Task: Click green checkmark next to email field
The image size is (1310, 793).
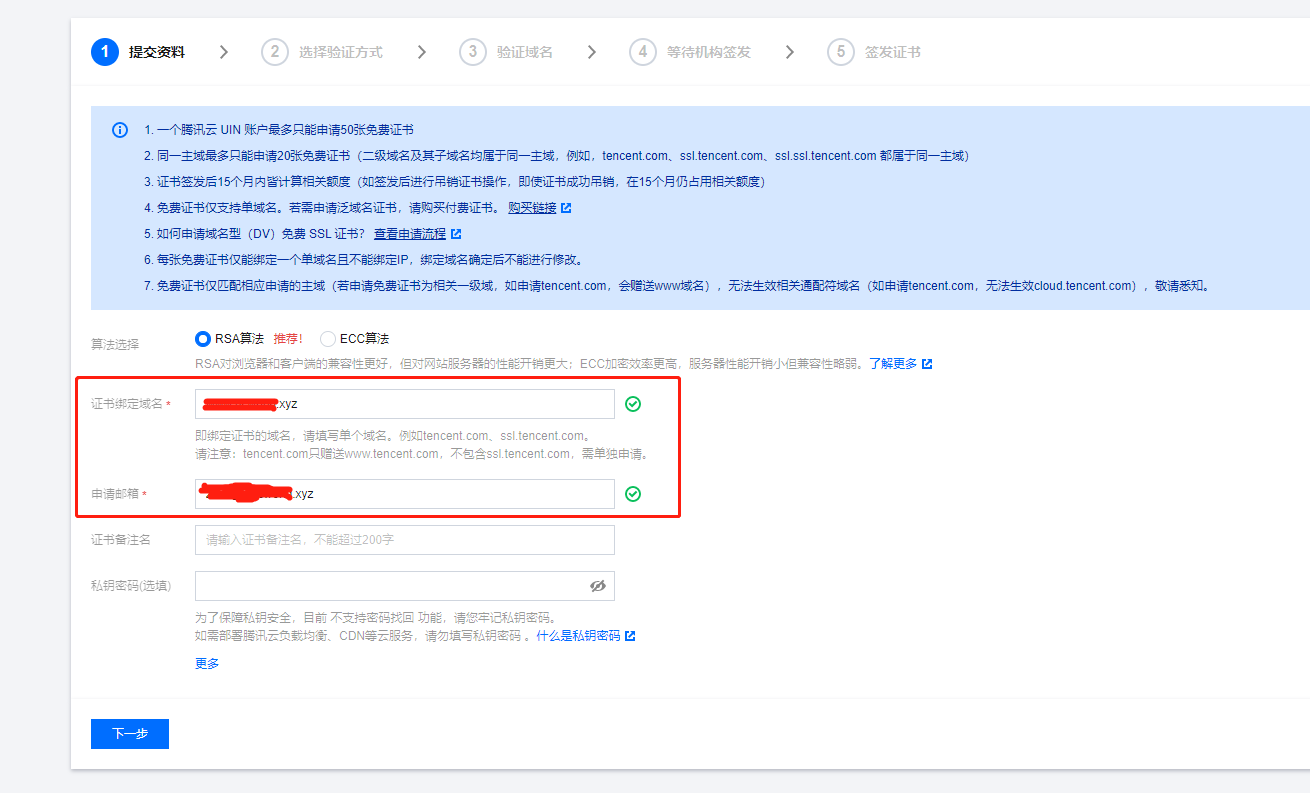Action: (x=633, y=494)
